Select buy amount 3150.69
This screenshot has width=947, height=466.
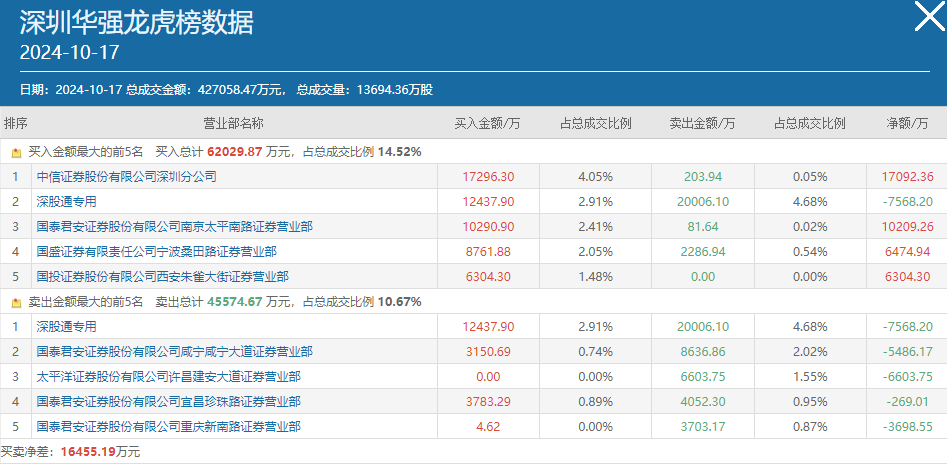coord(488,352)
